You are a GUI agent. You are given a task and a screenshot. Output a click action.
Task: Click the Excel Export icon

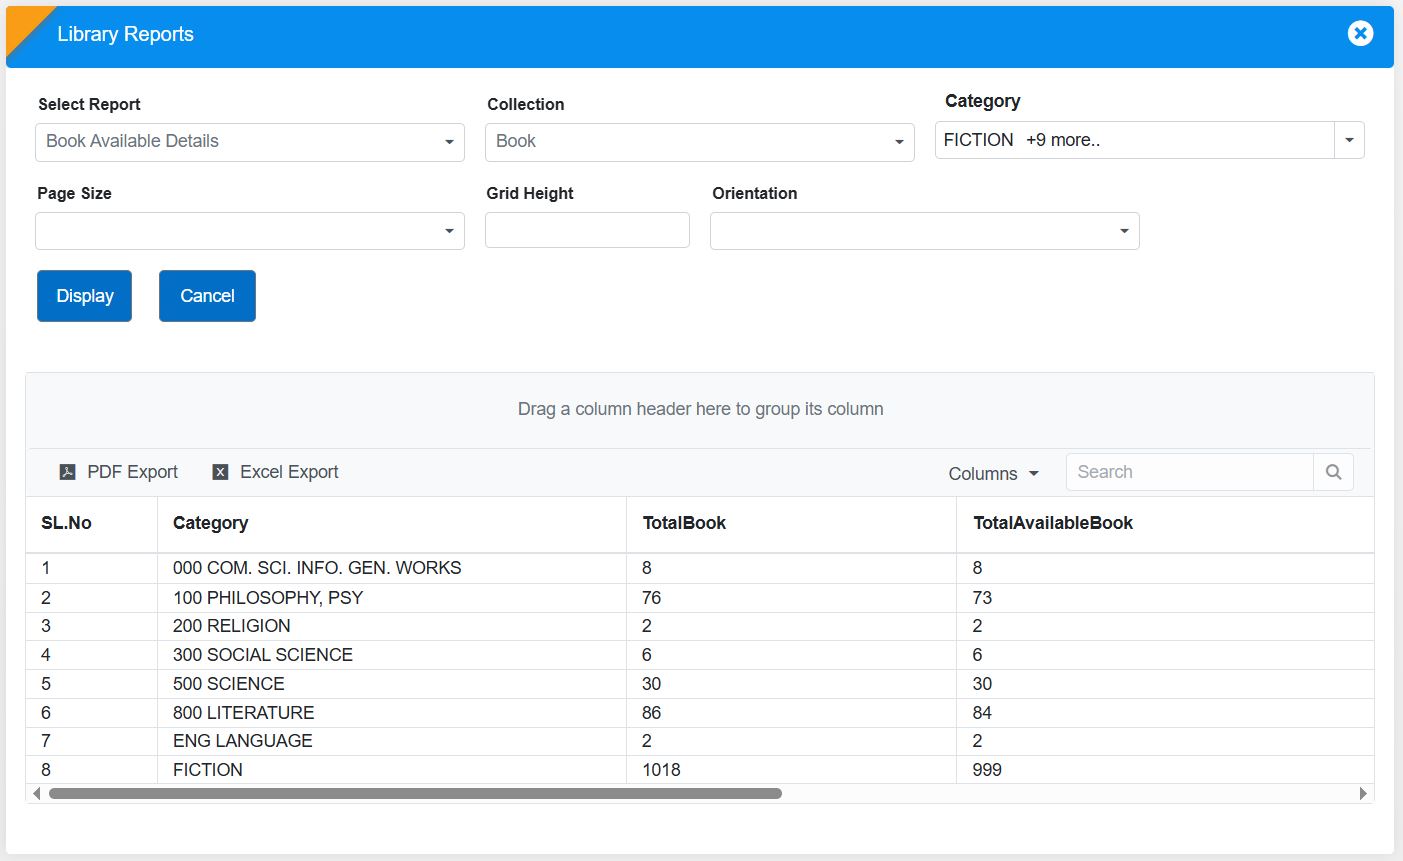(221, 472)
